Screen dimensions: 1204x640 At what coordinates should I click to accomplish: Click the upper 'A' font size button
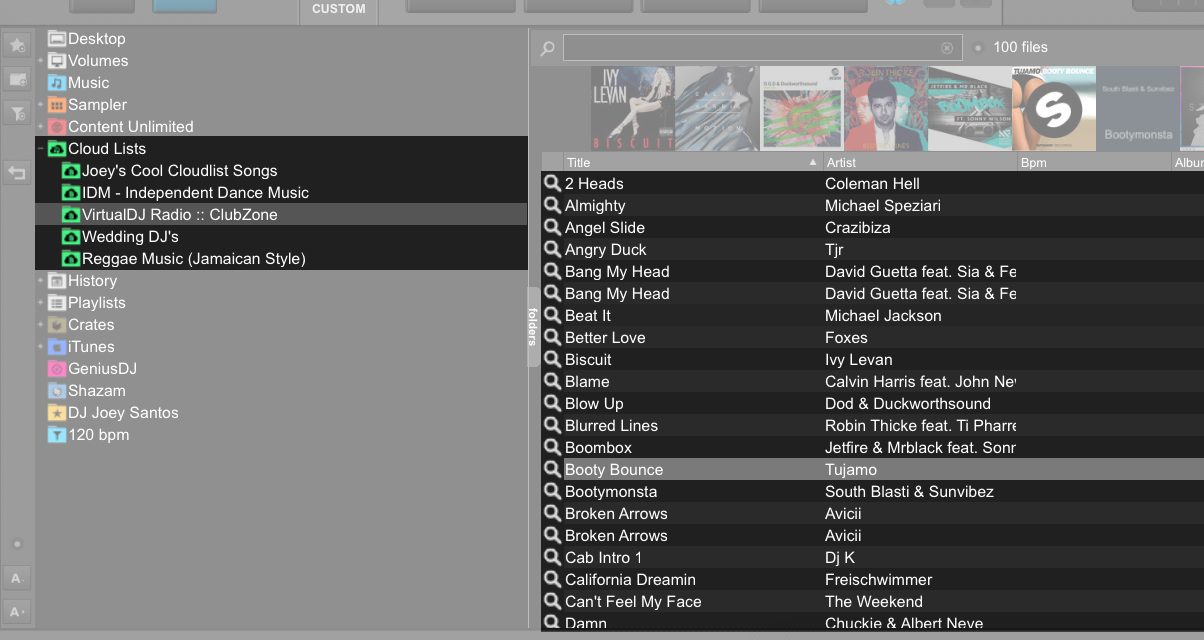click(x=17, y=578)
